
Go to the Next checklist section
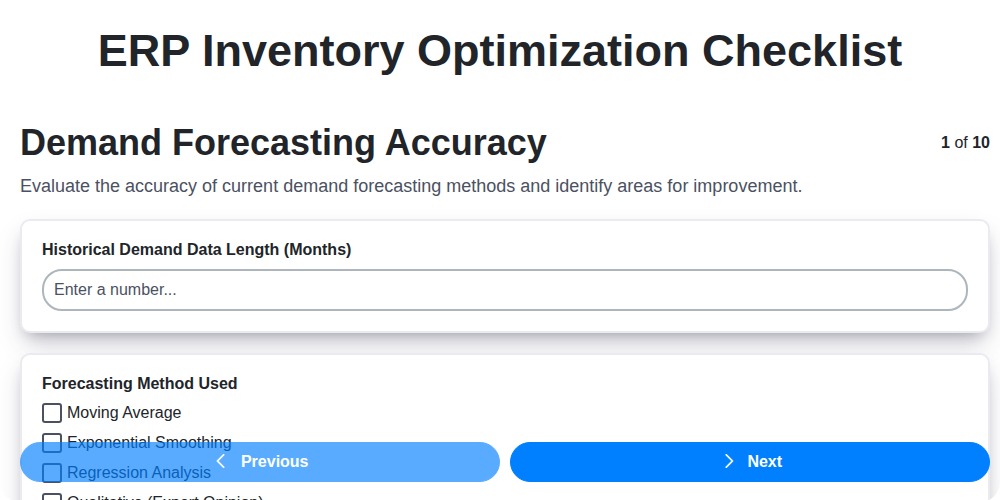[750, 461]
